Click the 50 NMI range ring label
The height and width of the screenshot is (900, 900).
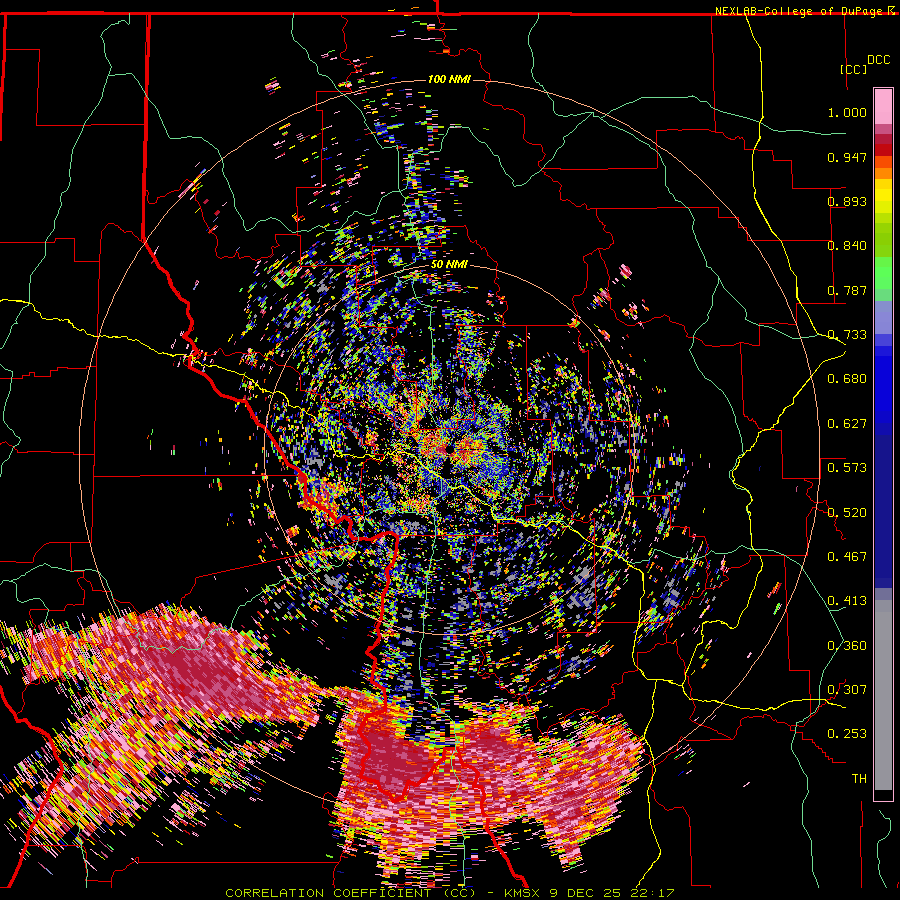[x=449, y=264]
